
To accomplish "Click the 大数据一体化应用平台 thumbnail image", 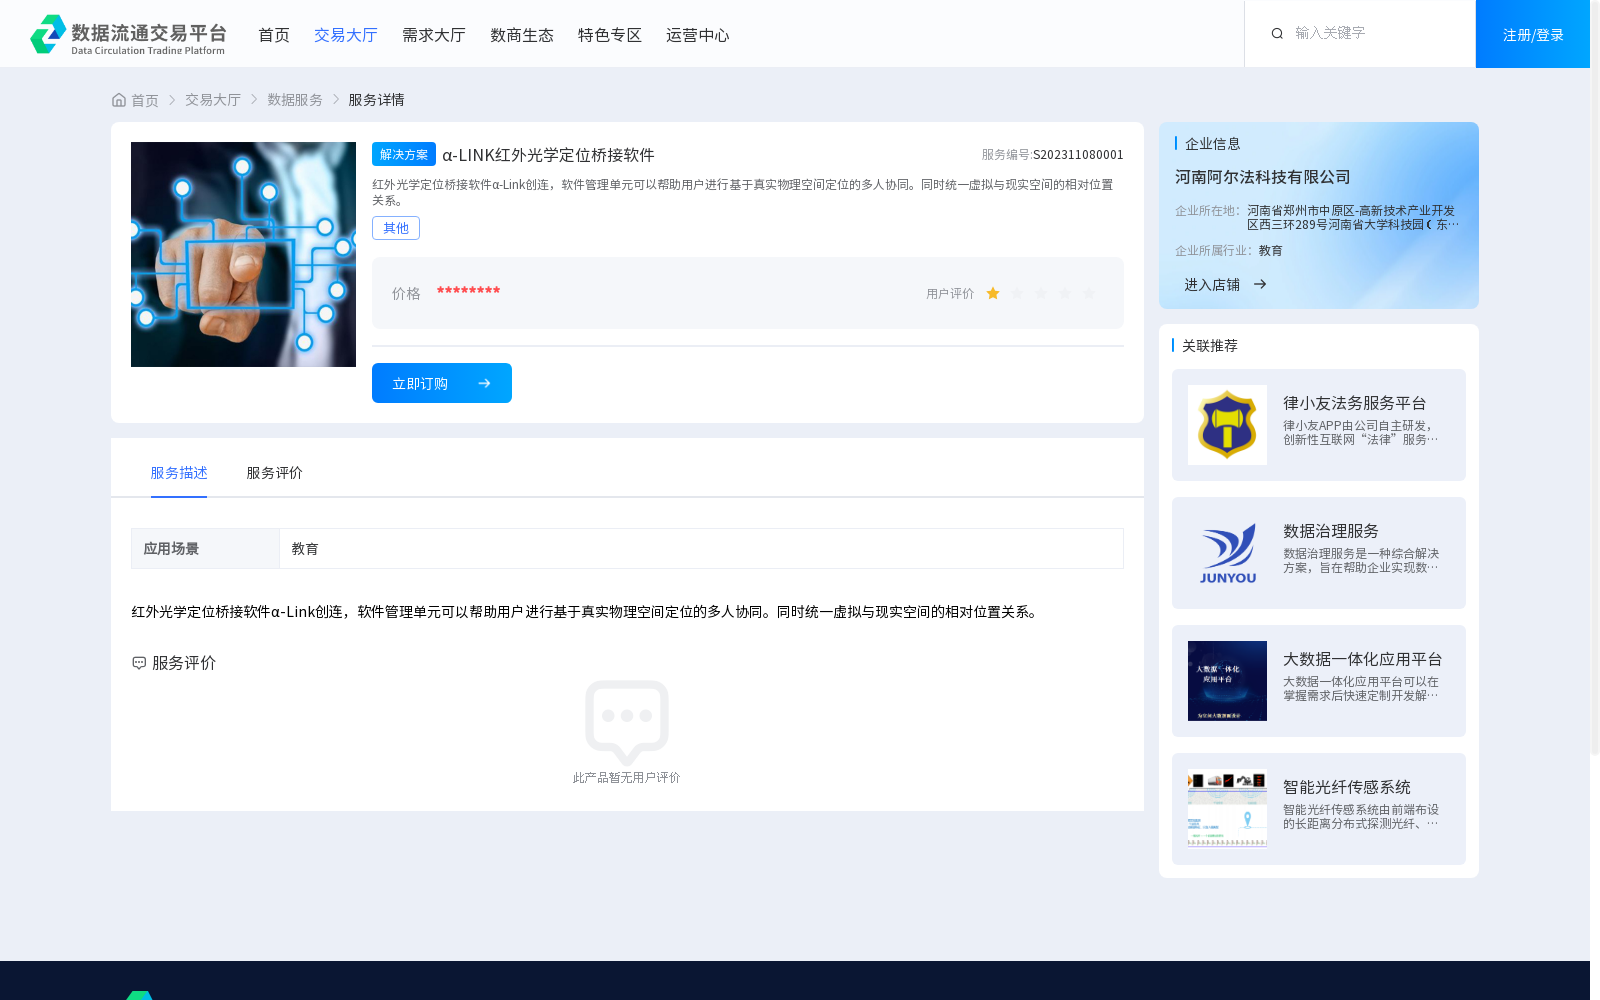I will point(1227,681).
